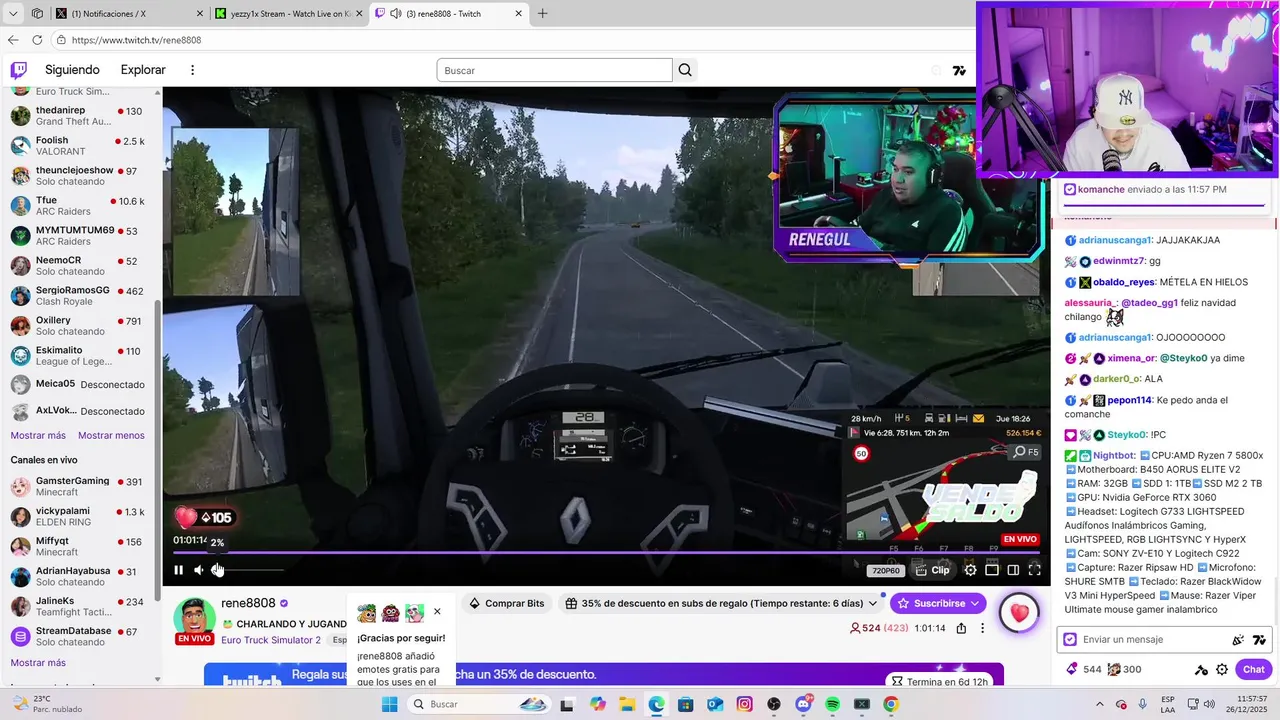Open the 7TV emote menu in chat
The image size is (1280, 720).
[1259, 639]
